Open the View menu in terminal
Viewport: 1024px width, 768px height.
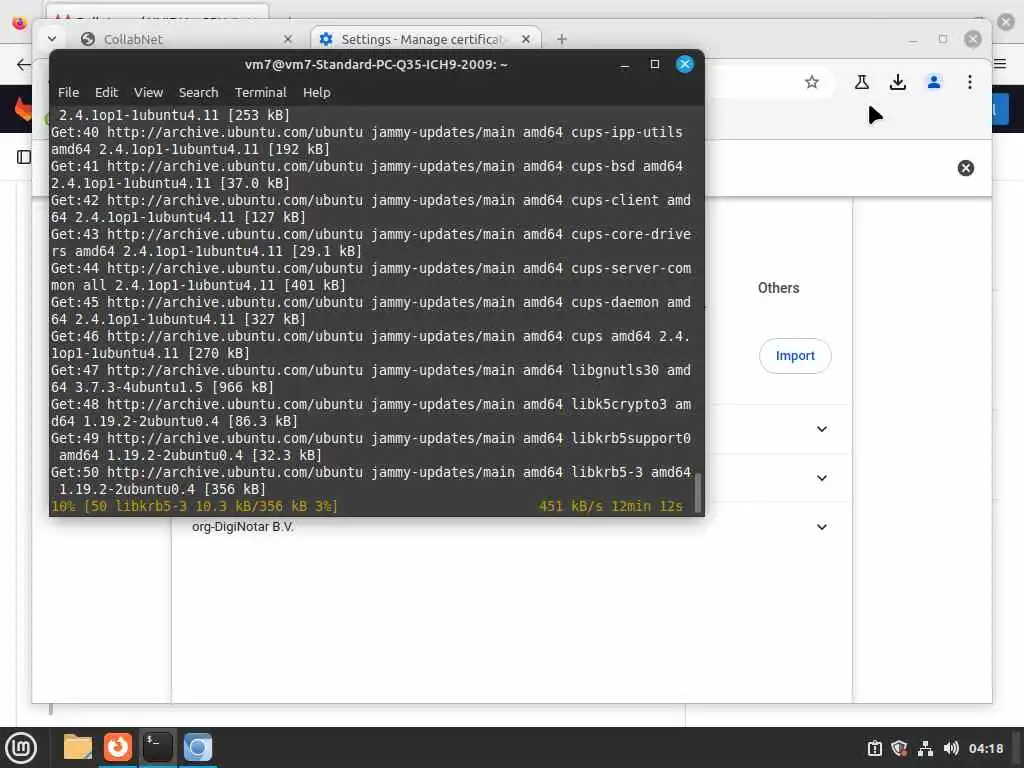[148, 93]
